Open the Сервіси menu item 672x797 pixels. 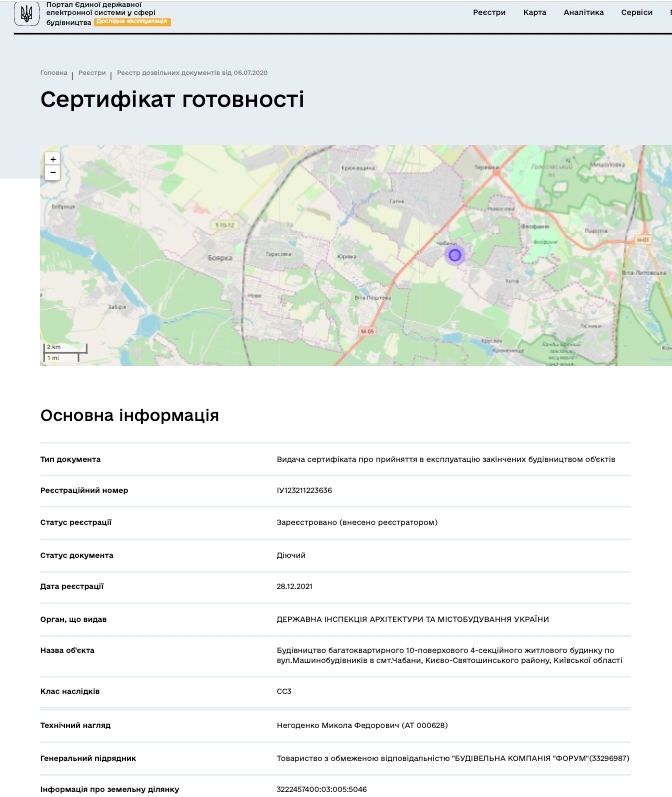point(636,12)
